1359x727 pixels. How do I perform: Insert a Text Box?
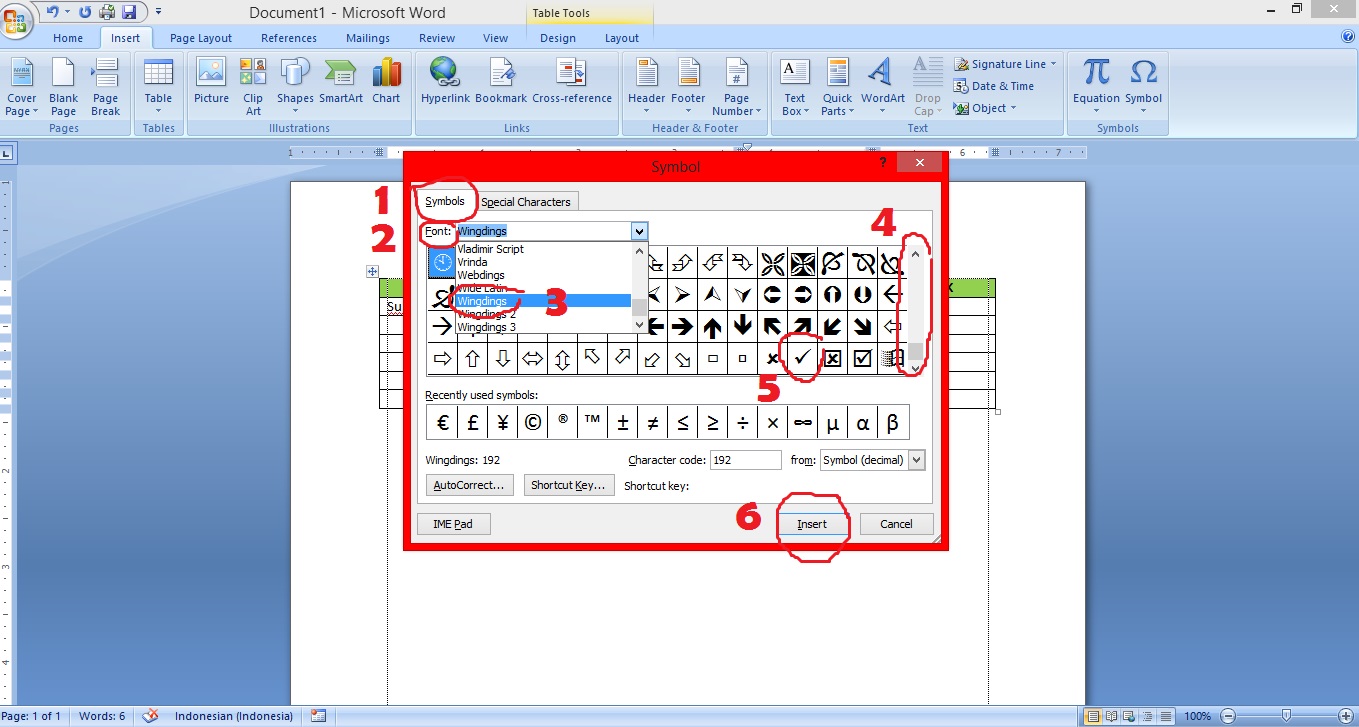click(x=794, y=87)
